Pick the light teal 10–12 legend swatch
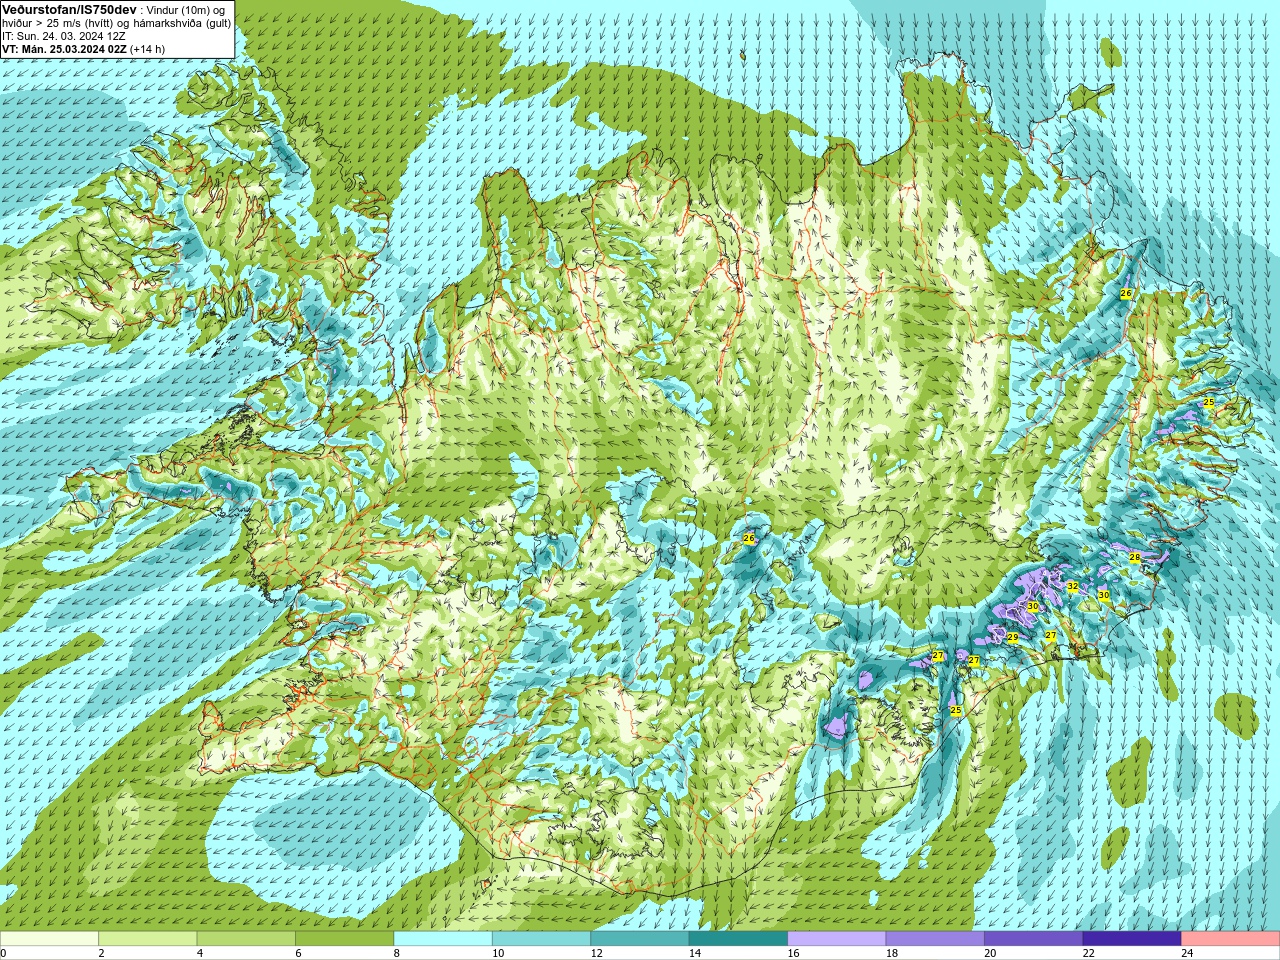The height and width of the screenshot is (960, 1280). (x=541, y=939)
